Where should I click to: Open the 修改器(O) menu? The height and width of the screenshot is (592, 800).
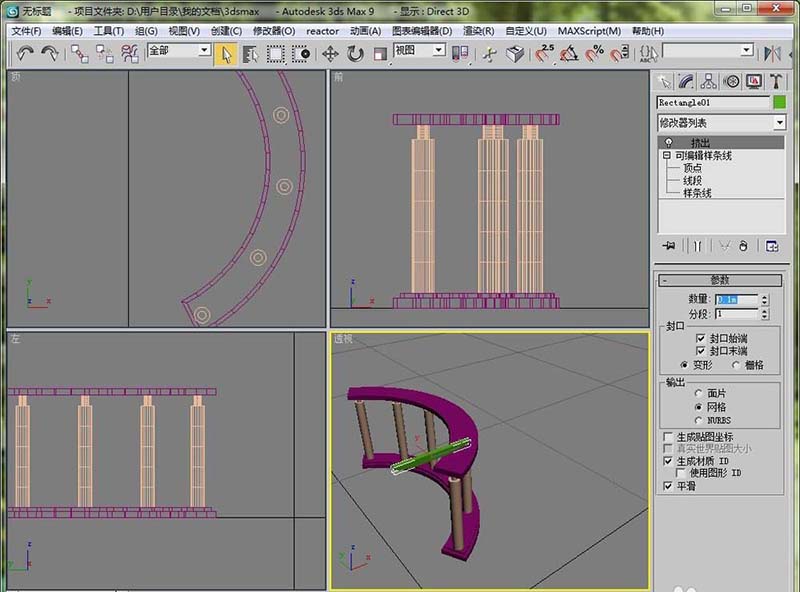(x=274, y=31)
